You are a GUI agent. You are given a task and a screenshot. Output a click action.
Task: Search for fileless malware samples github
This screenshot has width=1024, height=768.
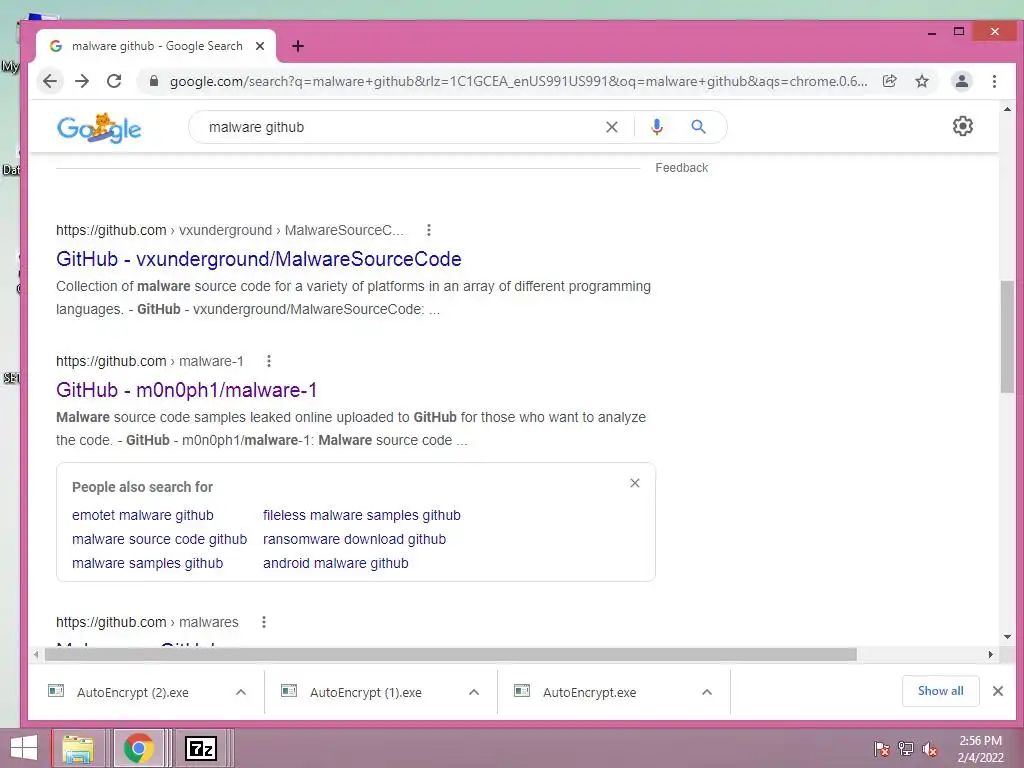click(x=362, y=515)
